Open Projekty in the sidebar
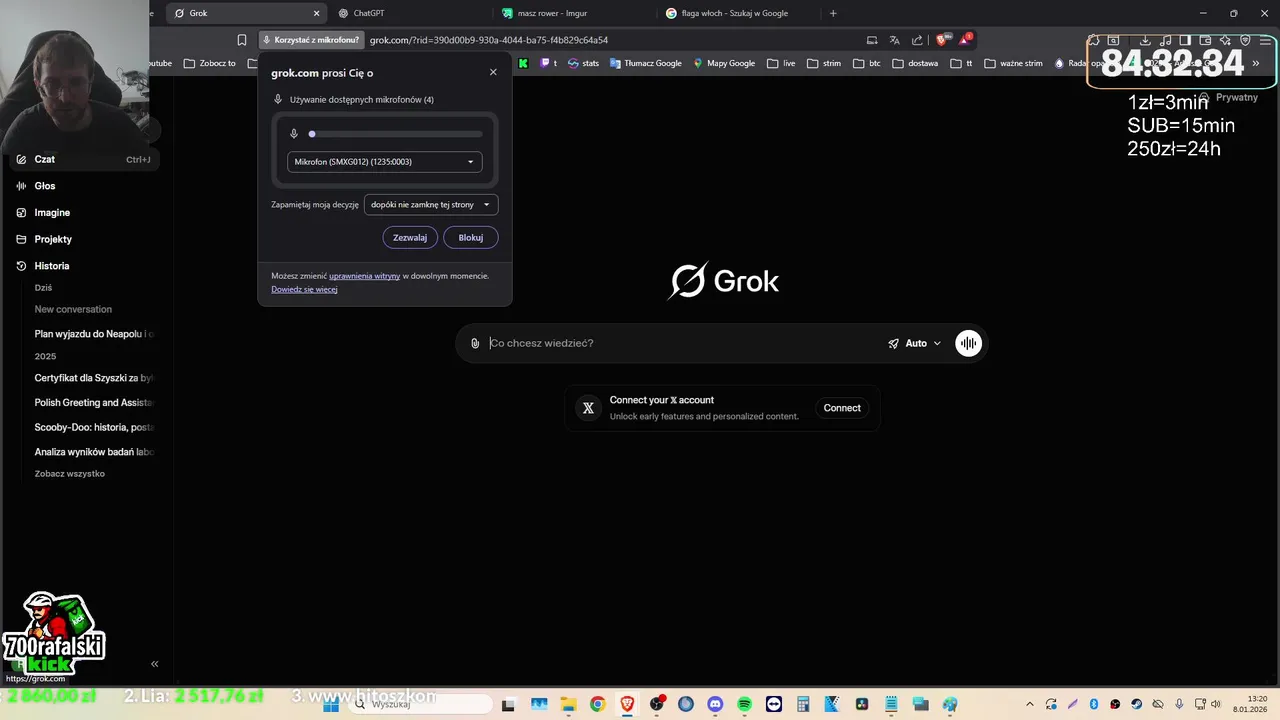The height and width of the screenshot is (720, 1280). point(53,239)
